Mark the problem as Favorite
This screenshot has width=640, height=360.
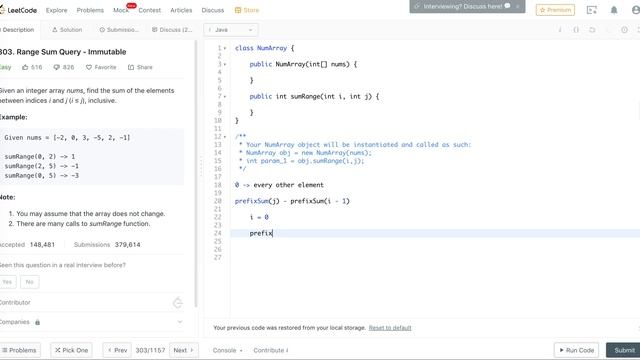tap(101, 67)
